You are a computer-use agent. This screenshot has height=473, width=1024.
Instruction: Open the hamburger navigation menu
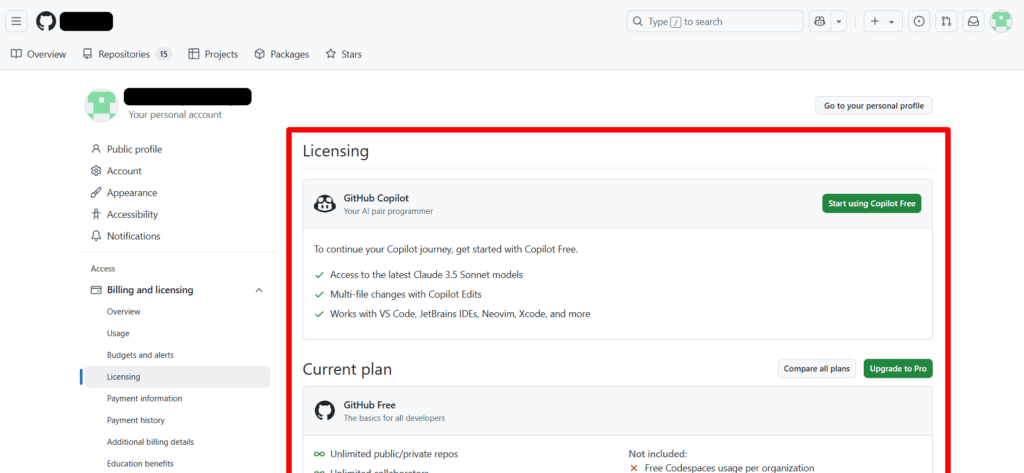(16, 22)
